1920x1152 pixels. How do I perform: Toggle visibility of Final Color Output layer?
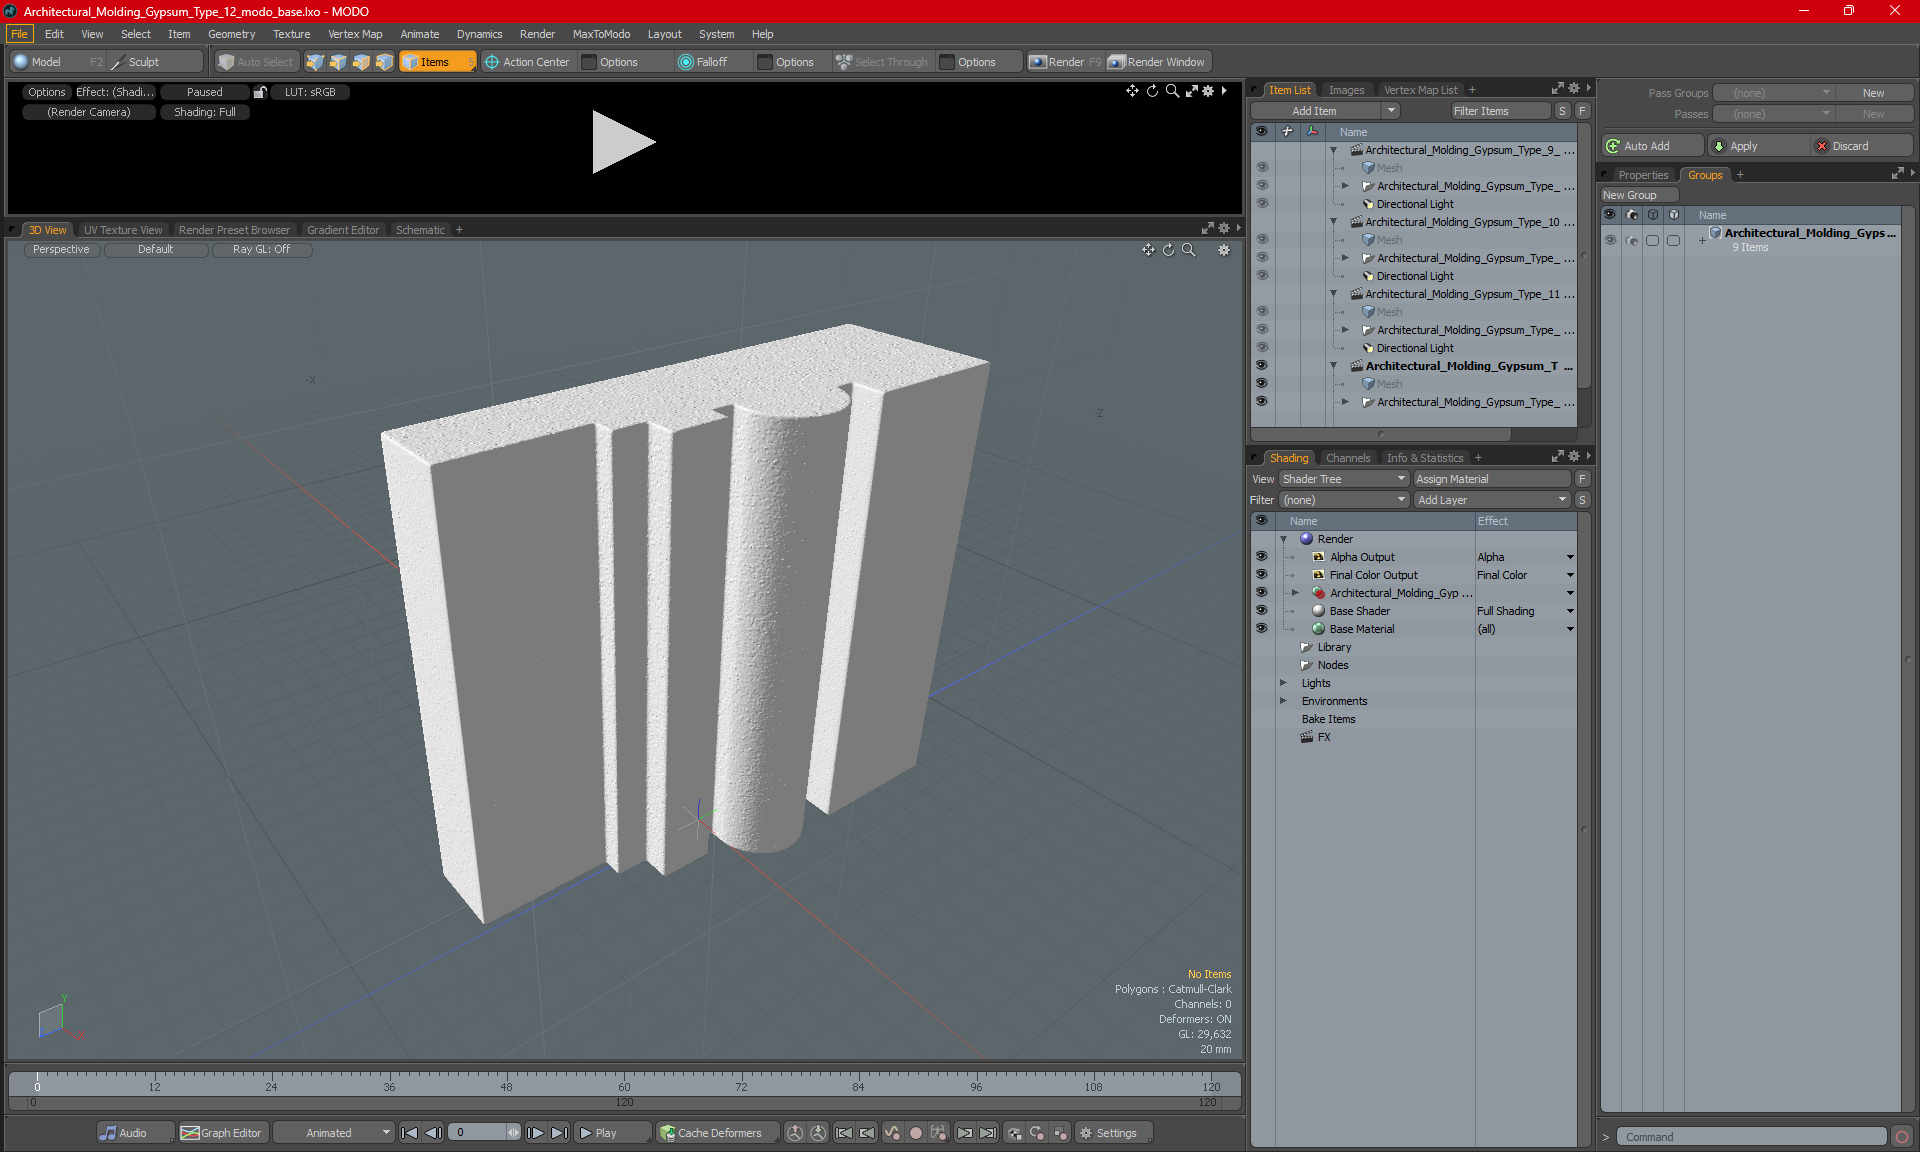coord(1262,575)
